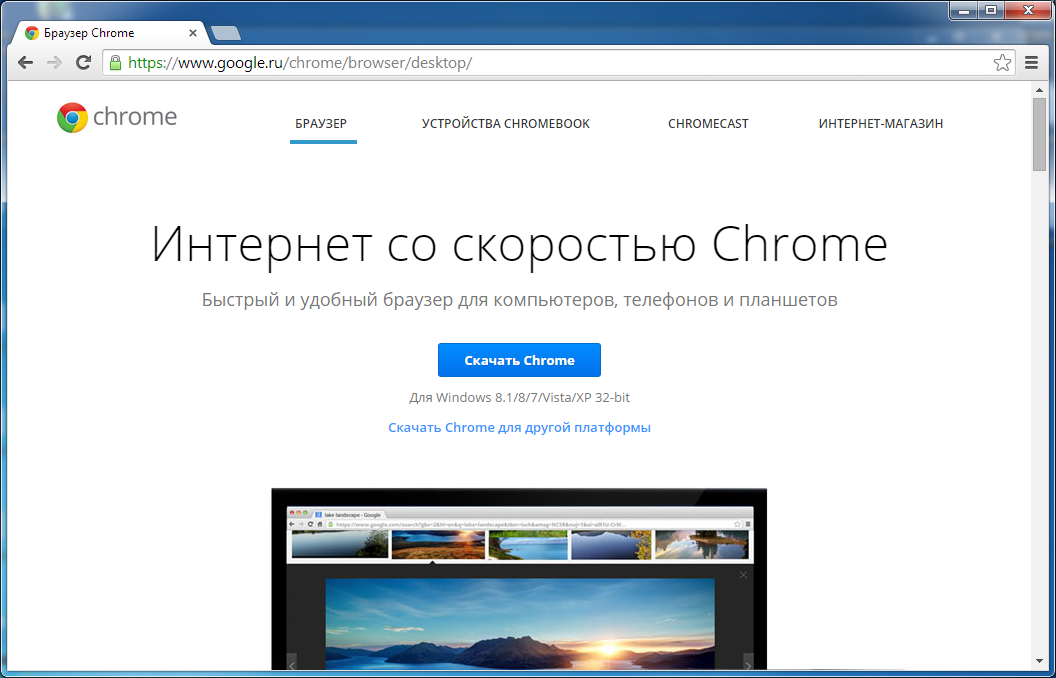The image size is (1056, 678).
Task: Open the CHROMECAST navigation link
Action: 708,124
